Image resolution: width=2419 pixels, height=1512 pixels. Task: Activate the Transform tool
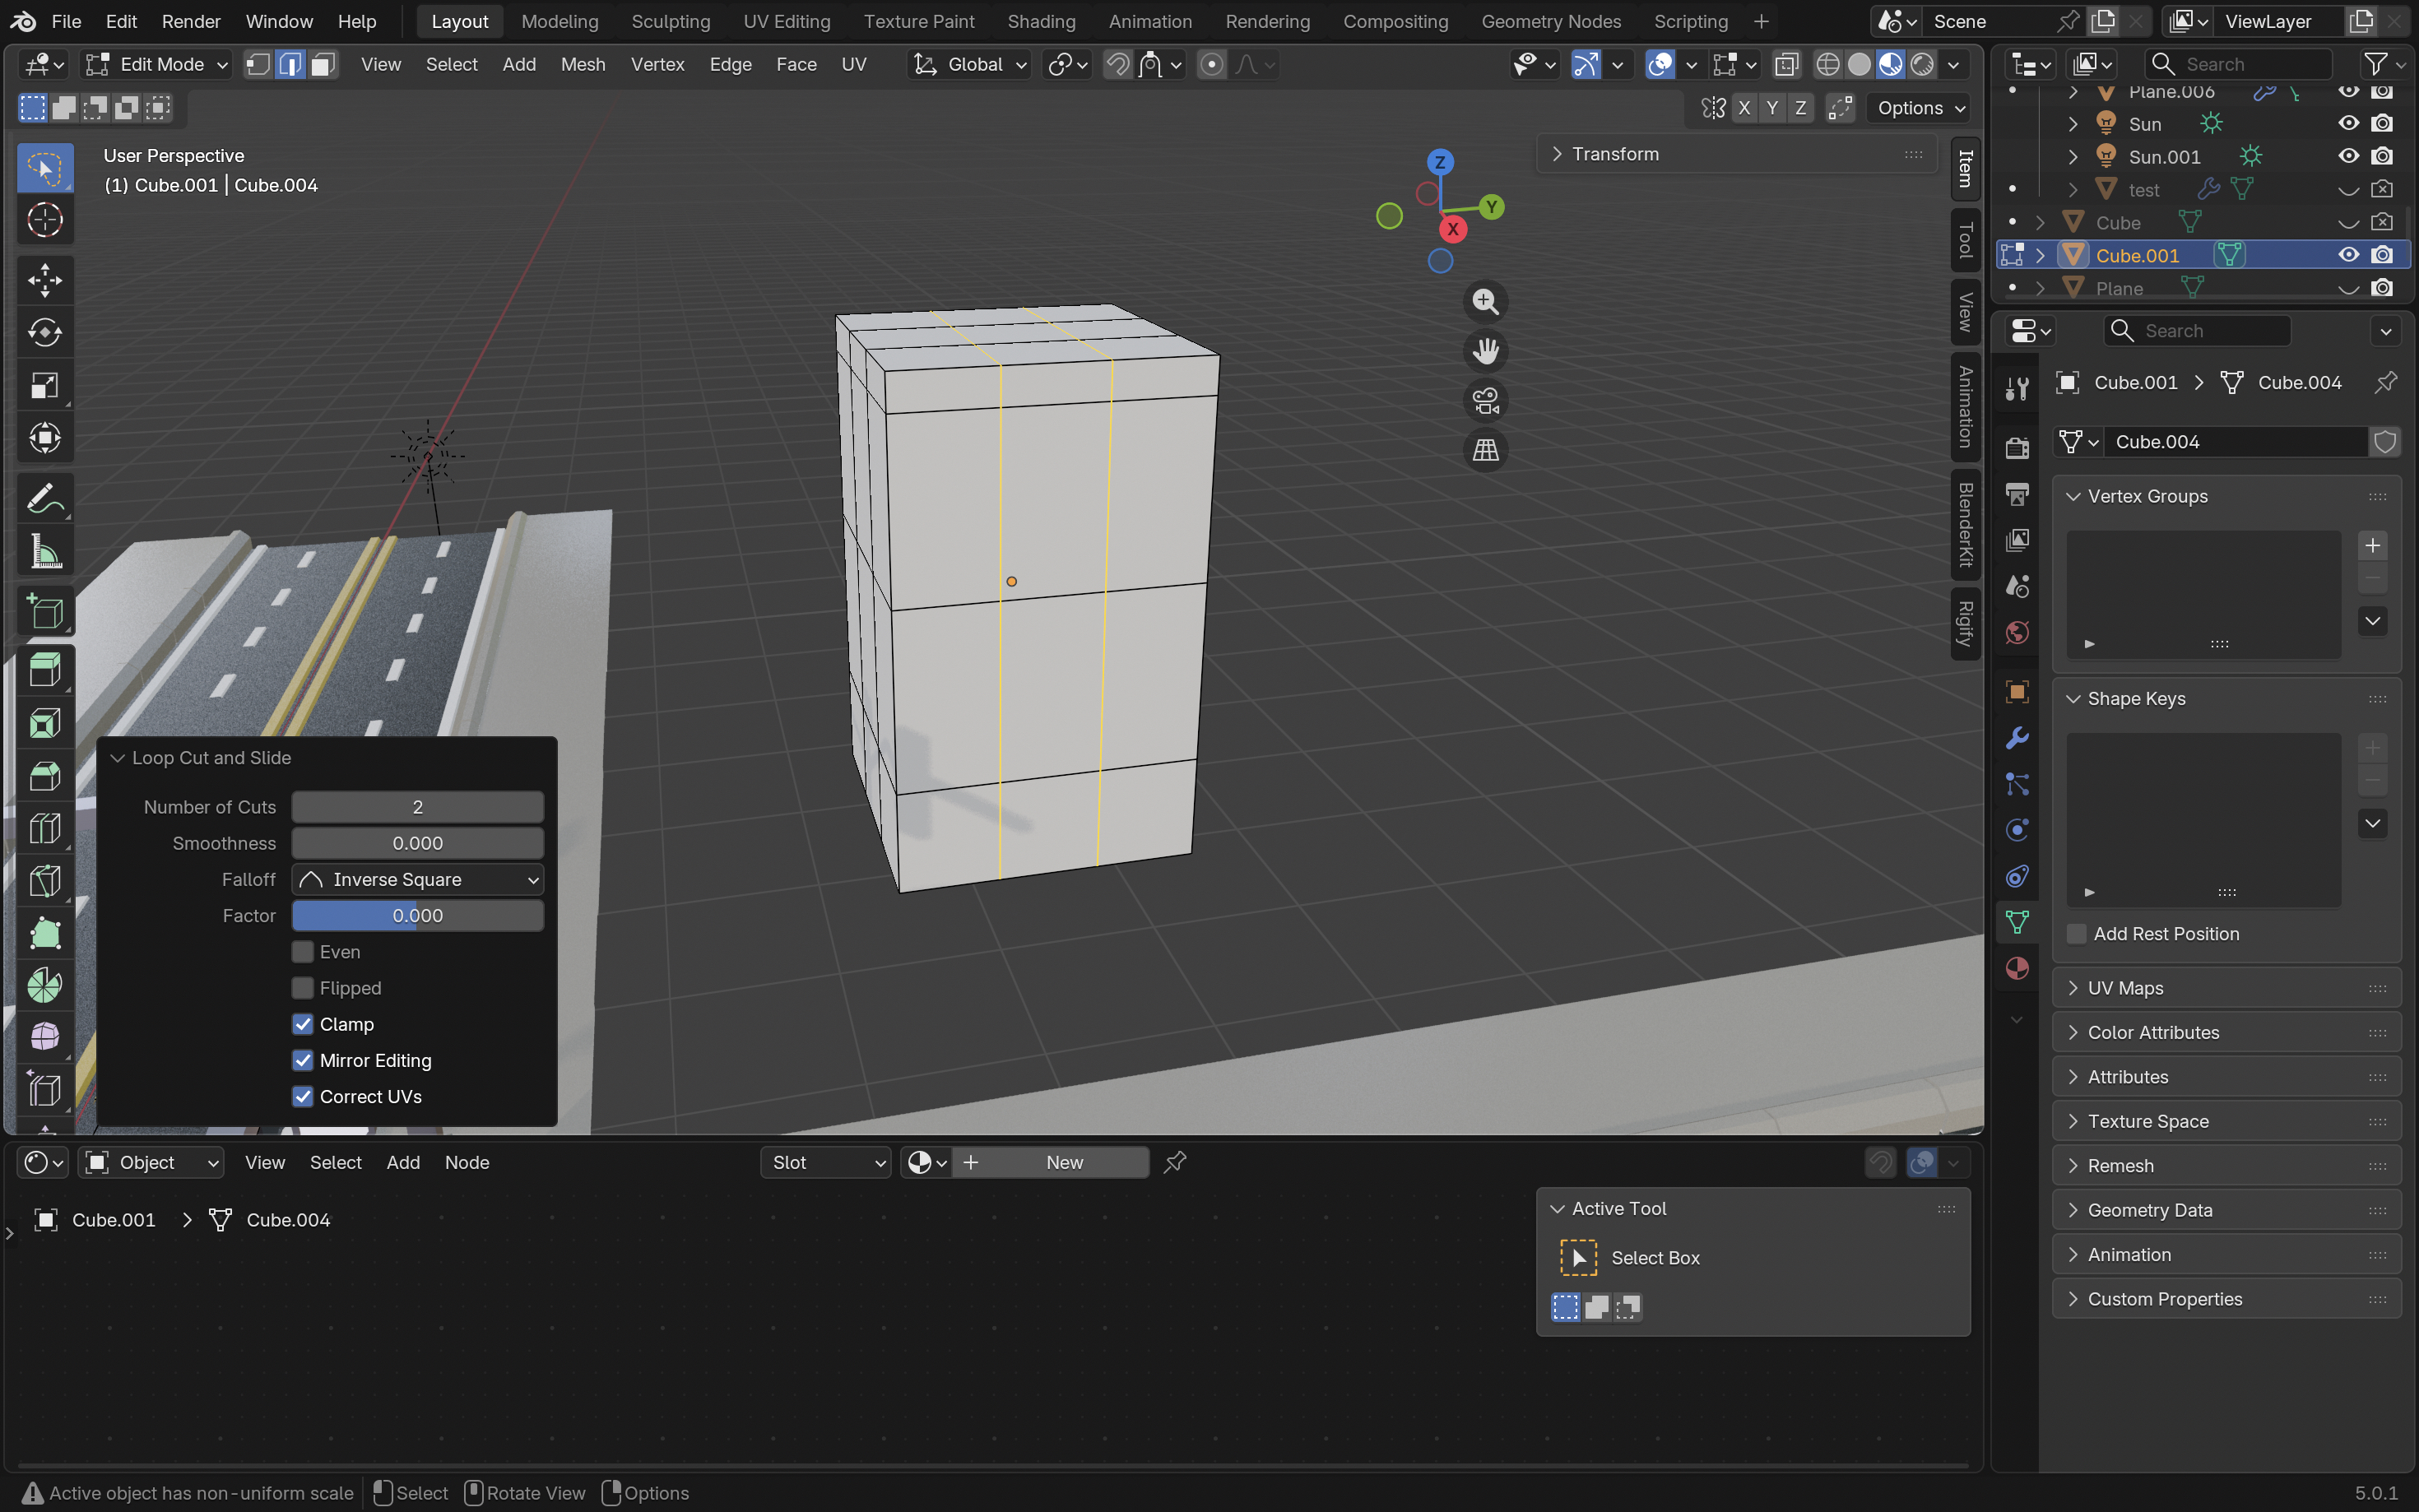[45, 437]
